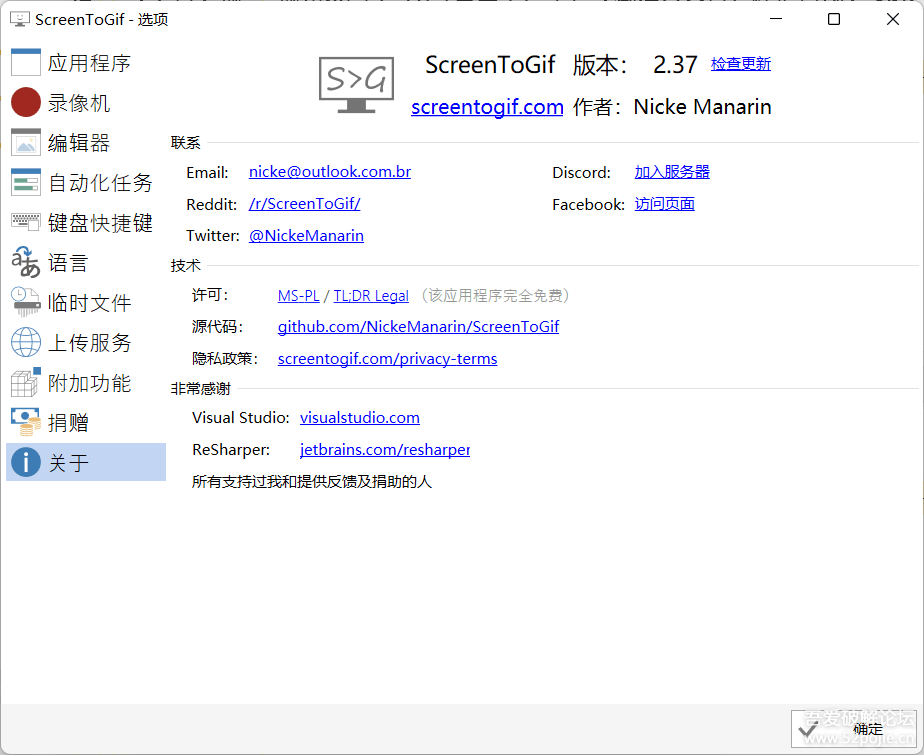The width and height of the screenshot is (924, 755).
Task: Click the Discord 加入服务器 link
Action: pos(672,172)
